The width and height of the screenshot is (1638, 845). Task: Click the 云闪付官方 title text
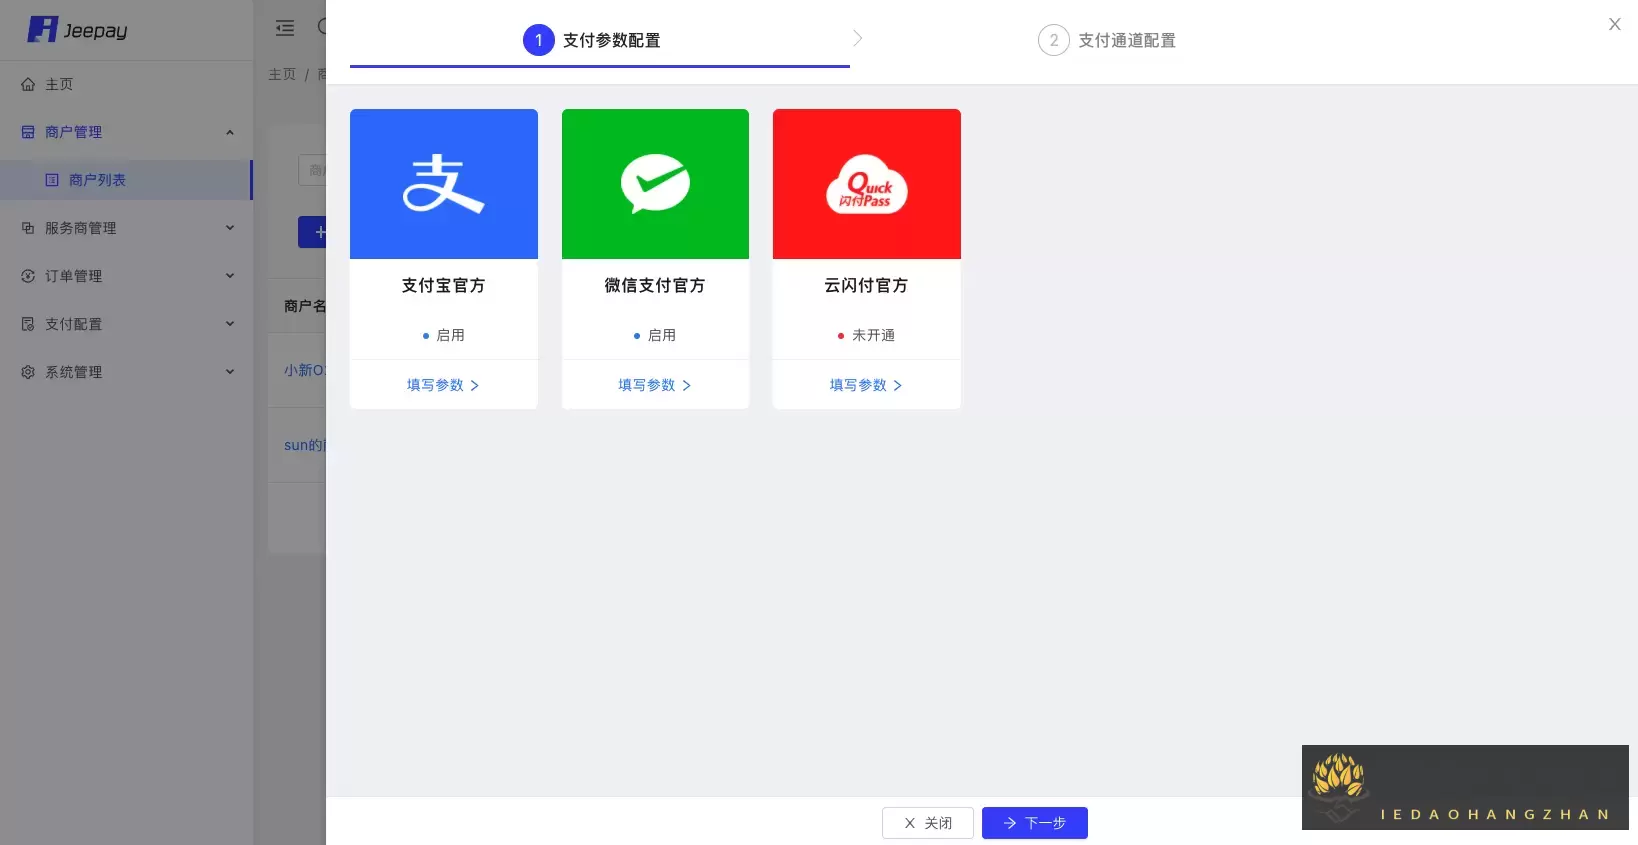(867, 286)
